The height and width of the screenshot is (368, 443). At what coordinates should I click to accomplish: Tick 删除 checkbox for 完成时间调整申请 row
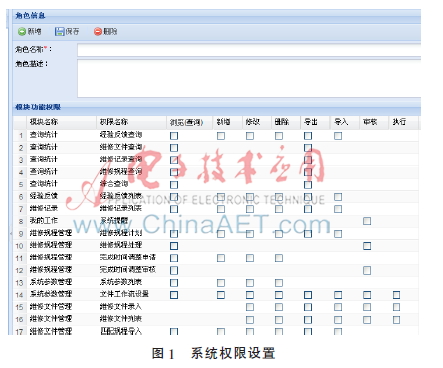tap(279, 258)
